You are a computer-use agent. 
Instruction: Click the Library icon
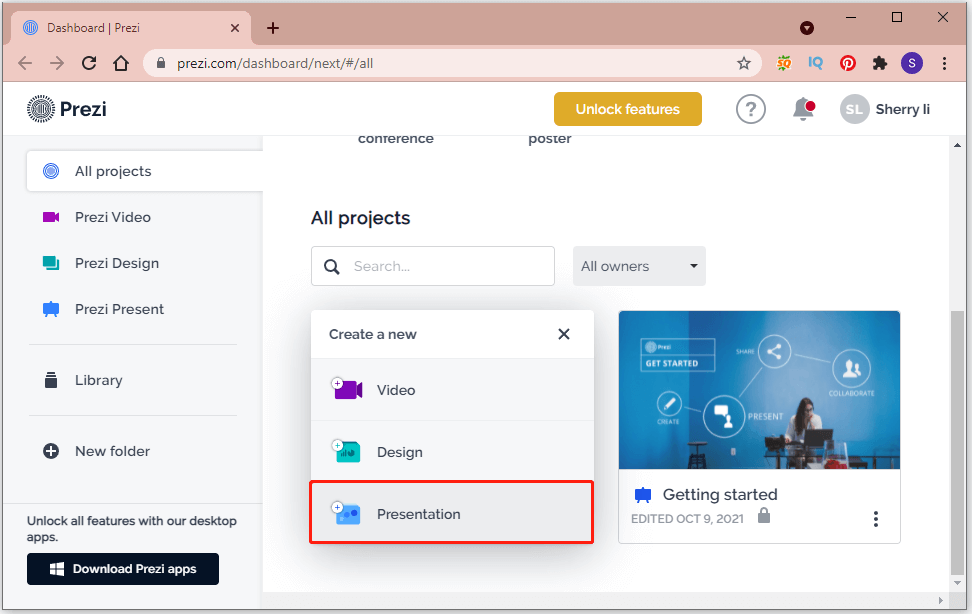pos(51,380)
